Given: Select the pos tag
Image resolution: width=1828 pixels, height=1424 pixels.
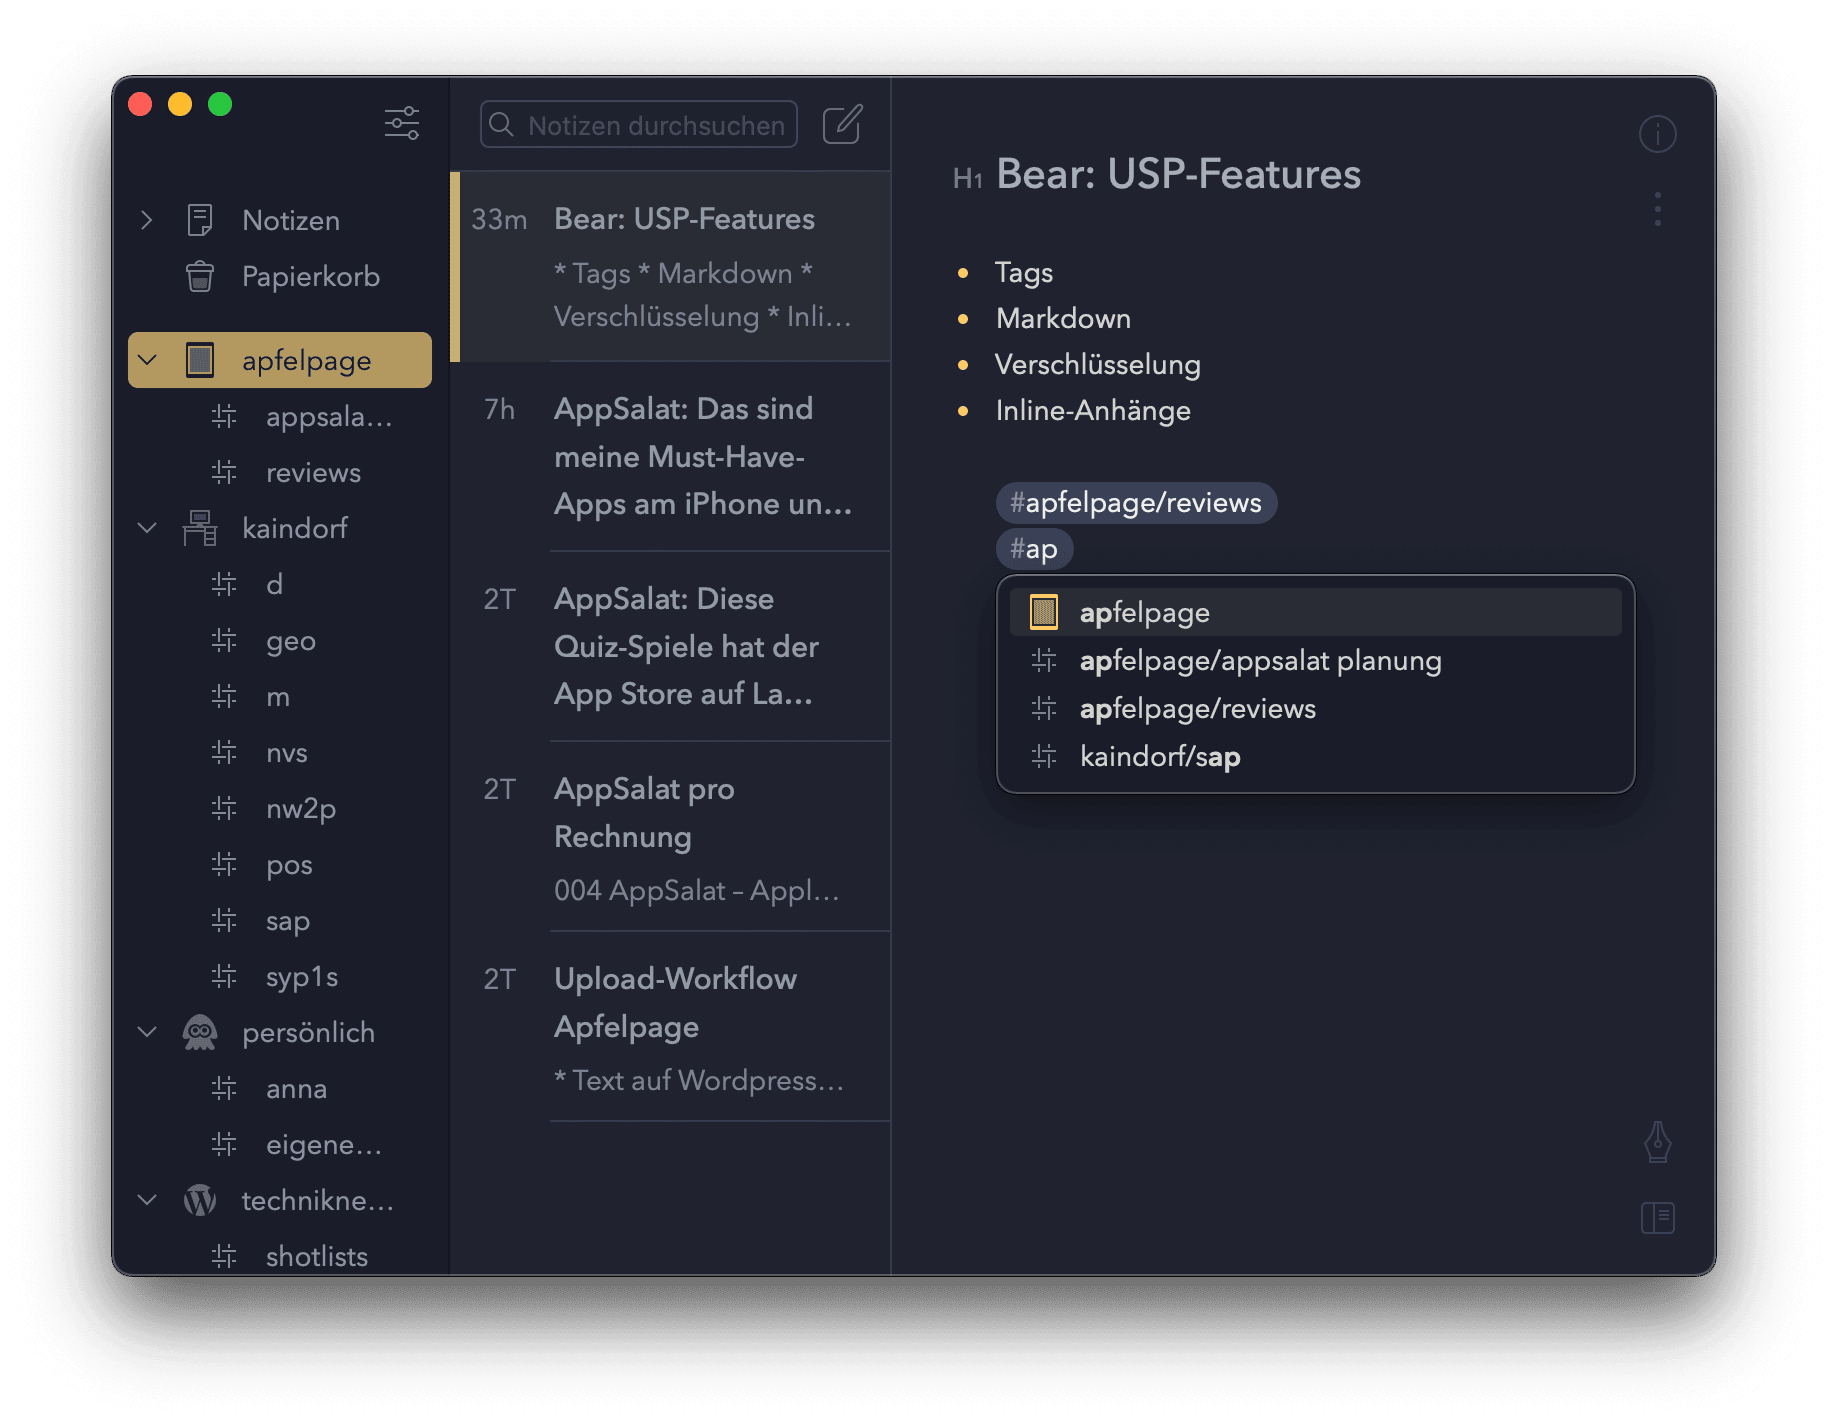Looking at the screenshot, I should 280,864.
